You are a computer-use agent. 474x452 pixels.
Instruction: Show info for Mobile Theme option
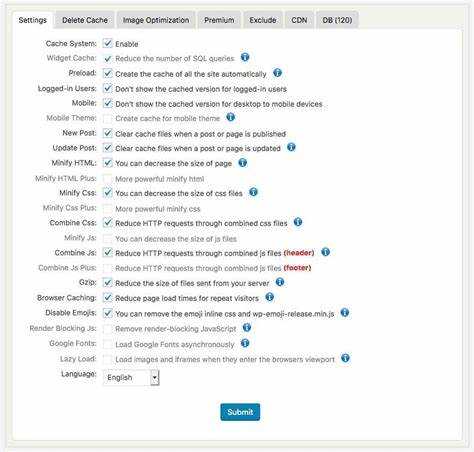[231, 117]
